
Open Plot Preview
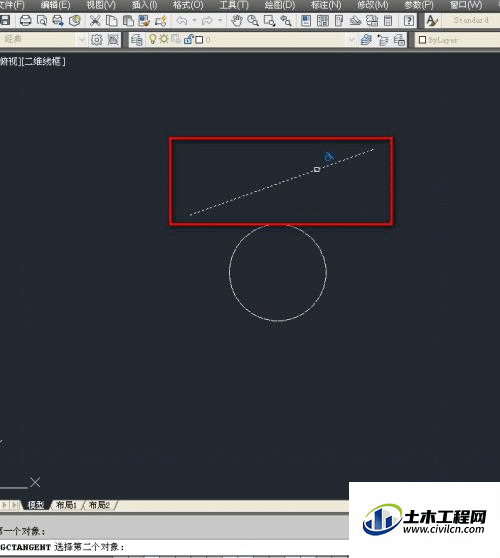pyautogui.click(x=42, y=20)
